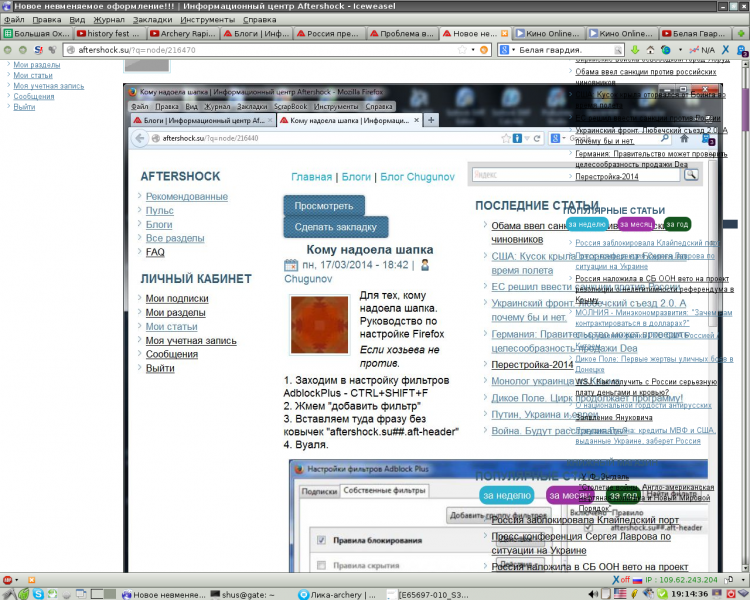Click the author avatar thumbnail image
Viewport: 750px width, 600px height.
coord(319,324)
